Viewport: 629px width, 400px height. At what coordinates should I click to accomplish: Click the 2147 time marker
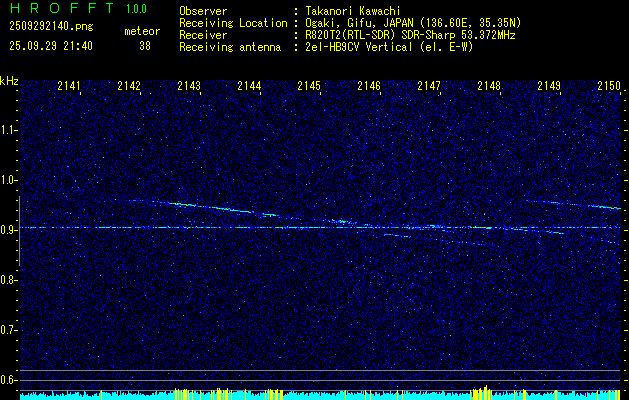(x=429, y=86)
